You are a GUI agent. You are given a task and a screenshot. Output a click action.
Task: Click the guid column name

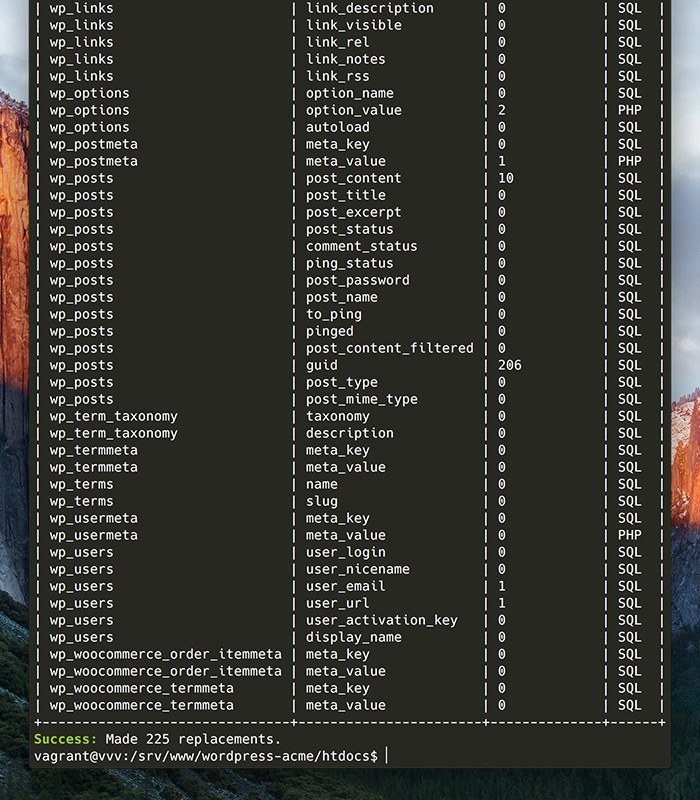click(x=322, y=365)
